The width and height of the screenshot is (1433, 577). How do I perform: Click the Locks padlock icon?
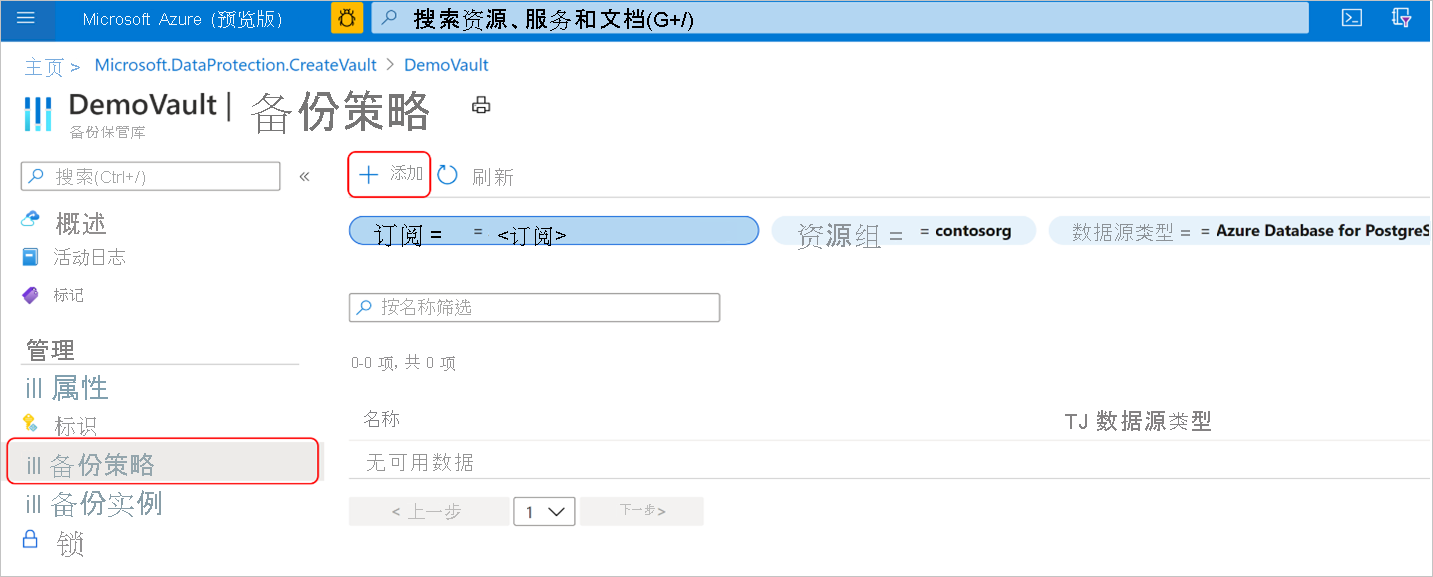click(32, 541)
